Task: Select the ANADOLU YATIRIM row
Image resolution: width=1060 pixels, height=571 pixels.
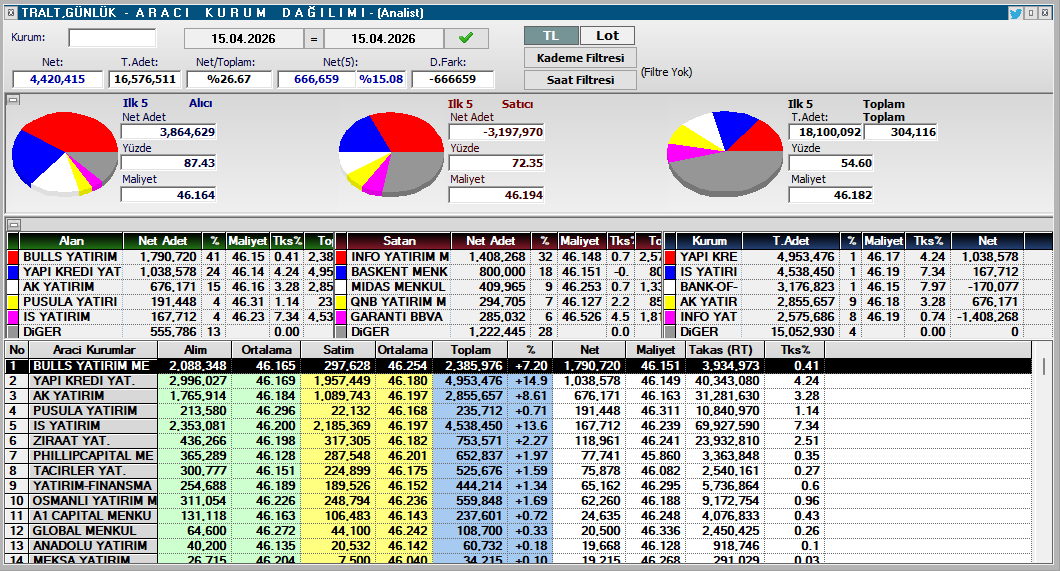Action: click(x=519, y=545)
